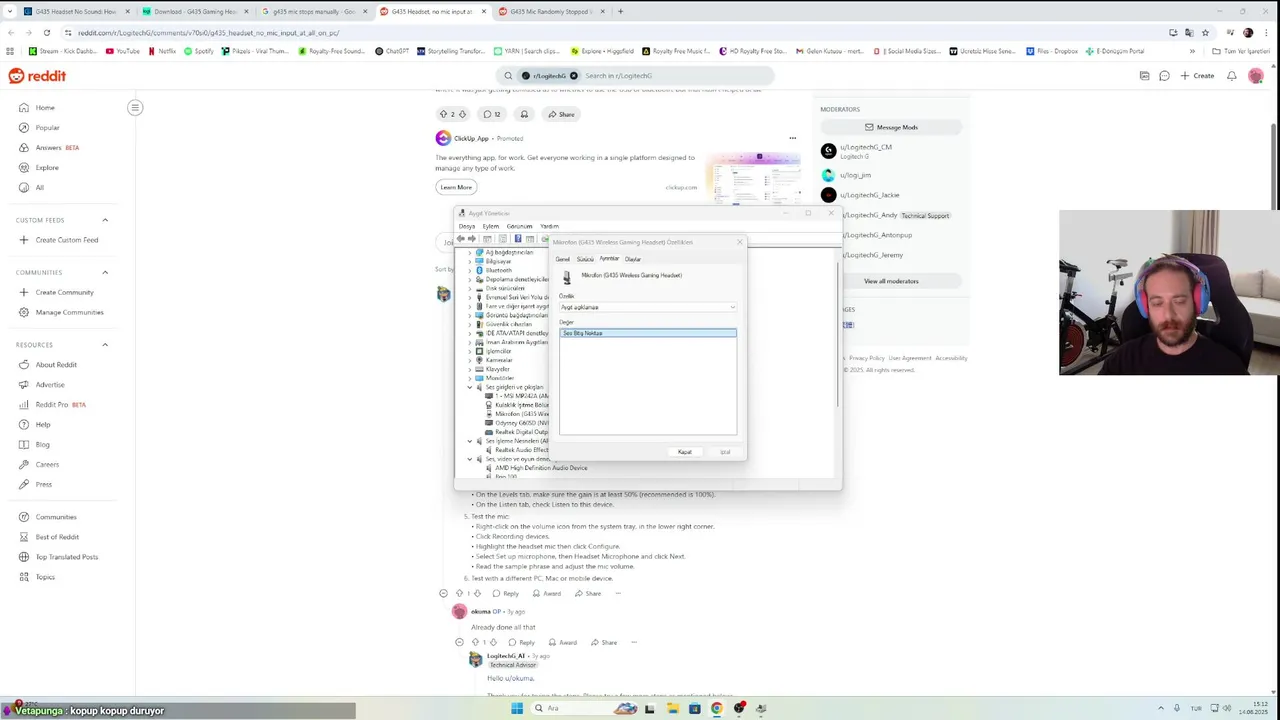
Task: Expand Kameralar node in device tree
Action: tap(470, 360)
